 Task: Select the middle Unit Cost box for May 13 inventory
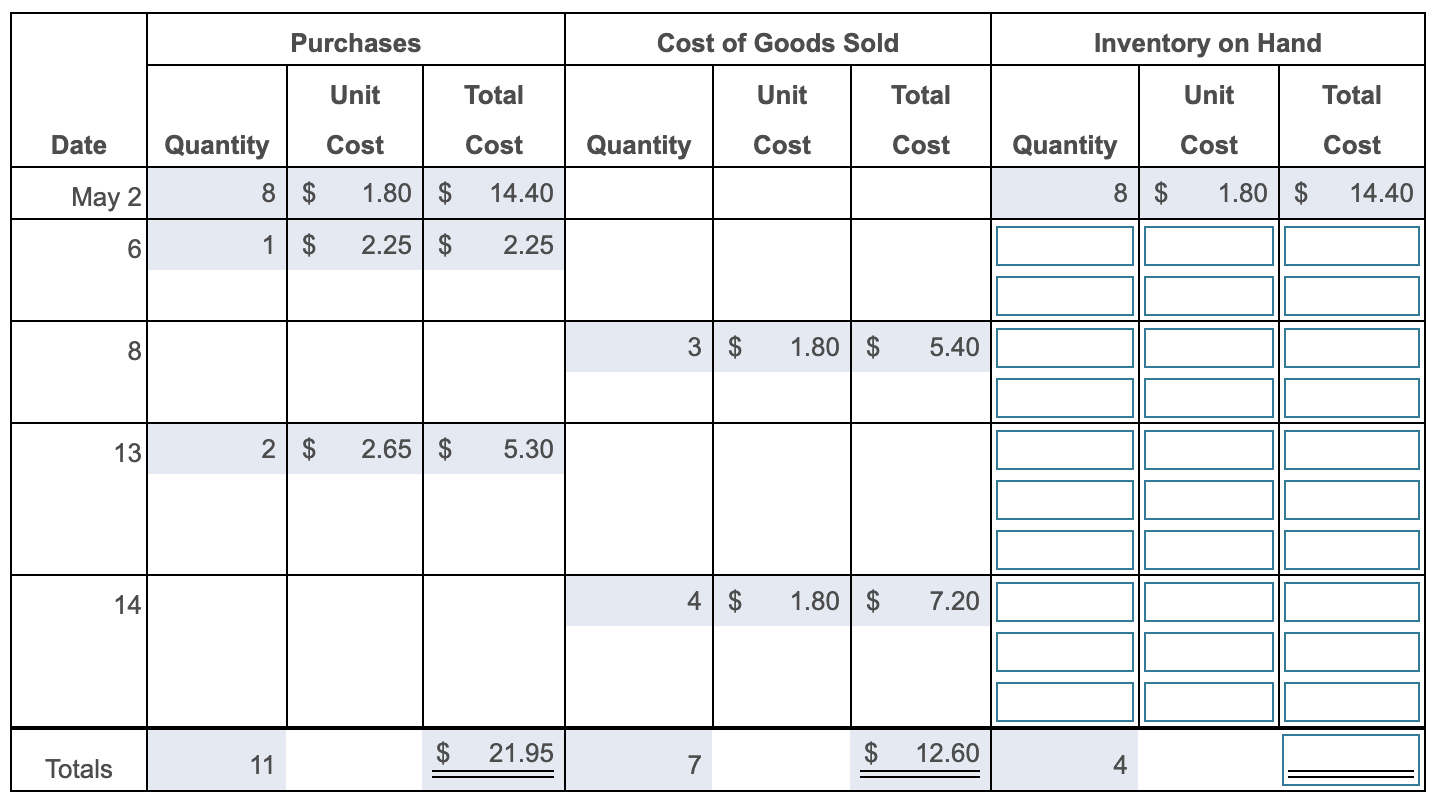1208,499
